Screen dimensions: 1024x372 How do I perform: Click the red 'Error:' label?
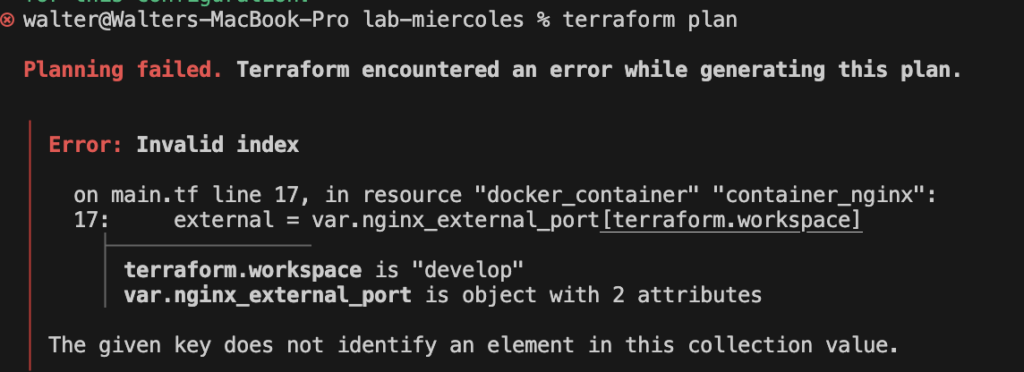coord(86,145)
